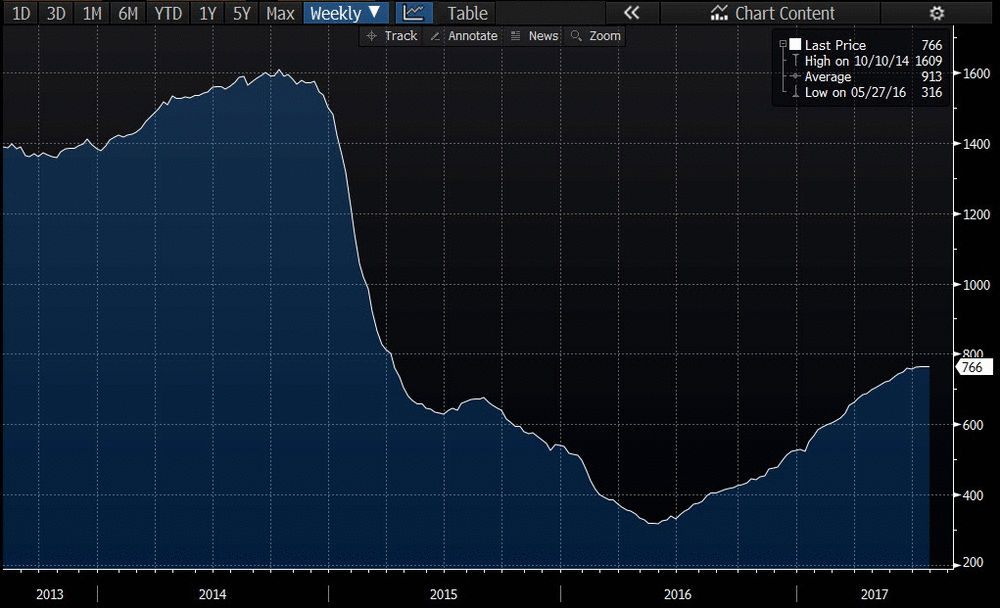Screen dimensions: 1000x608
Task: Activate the Annotate tool
Action: click(x=464, y=36)
